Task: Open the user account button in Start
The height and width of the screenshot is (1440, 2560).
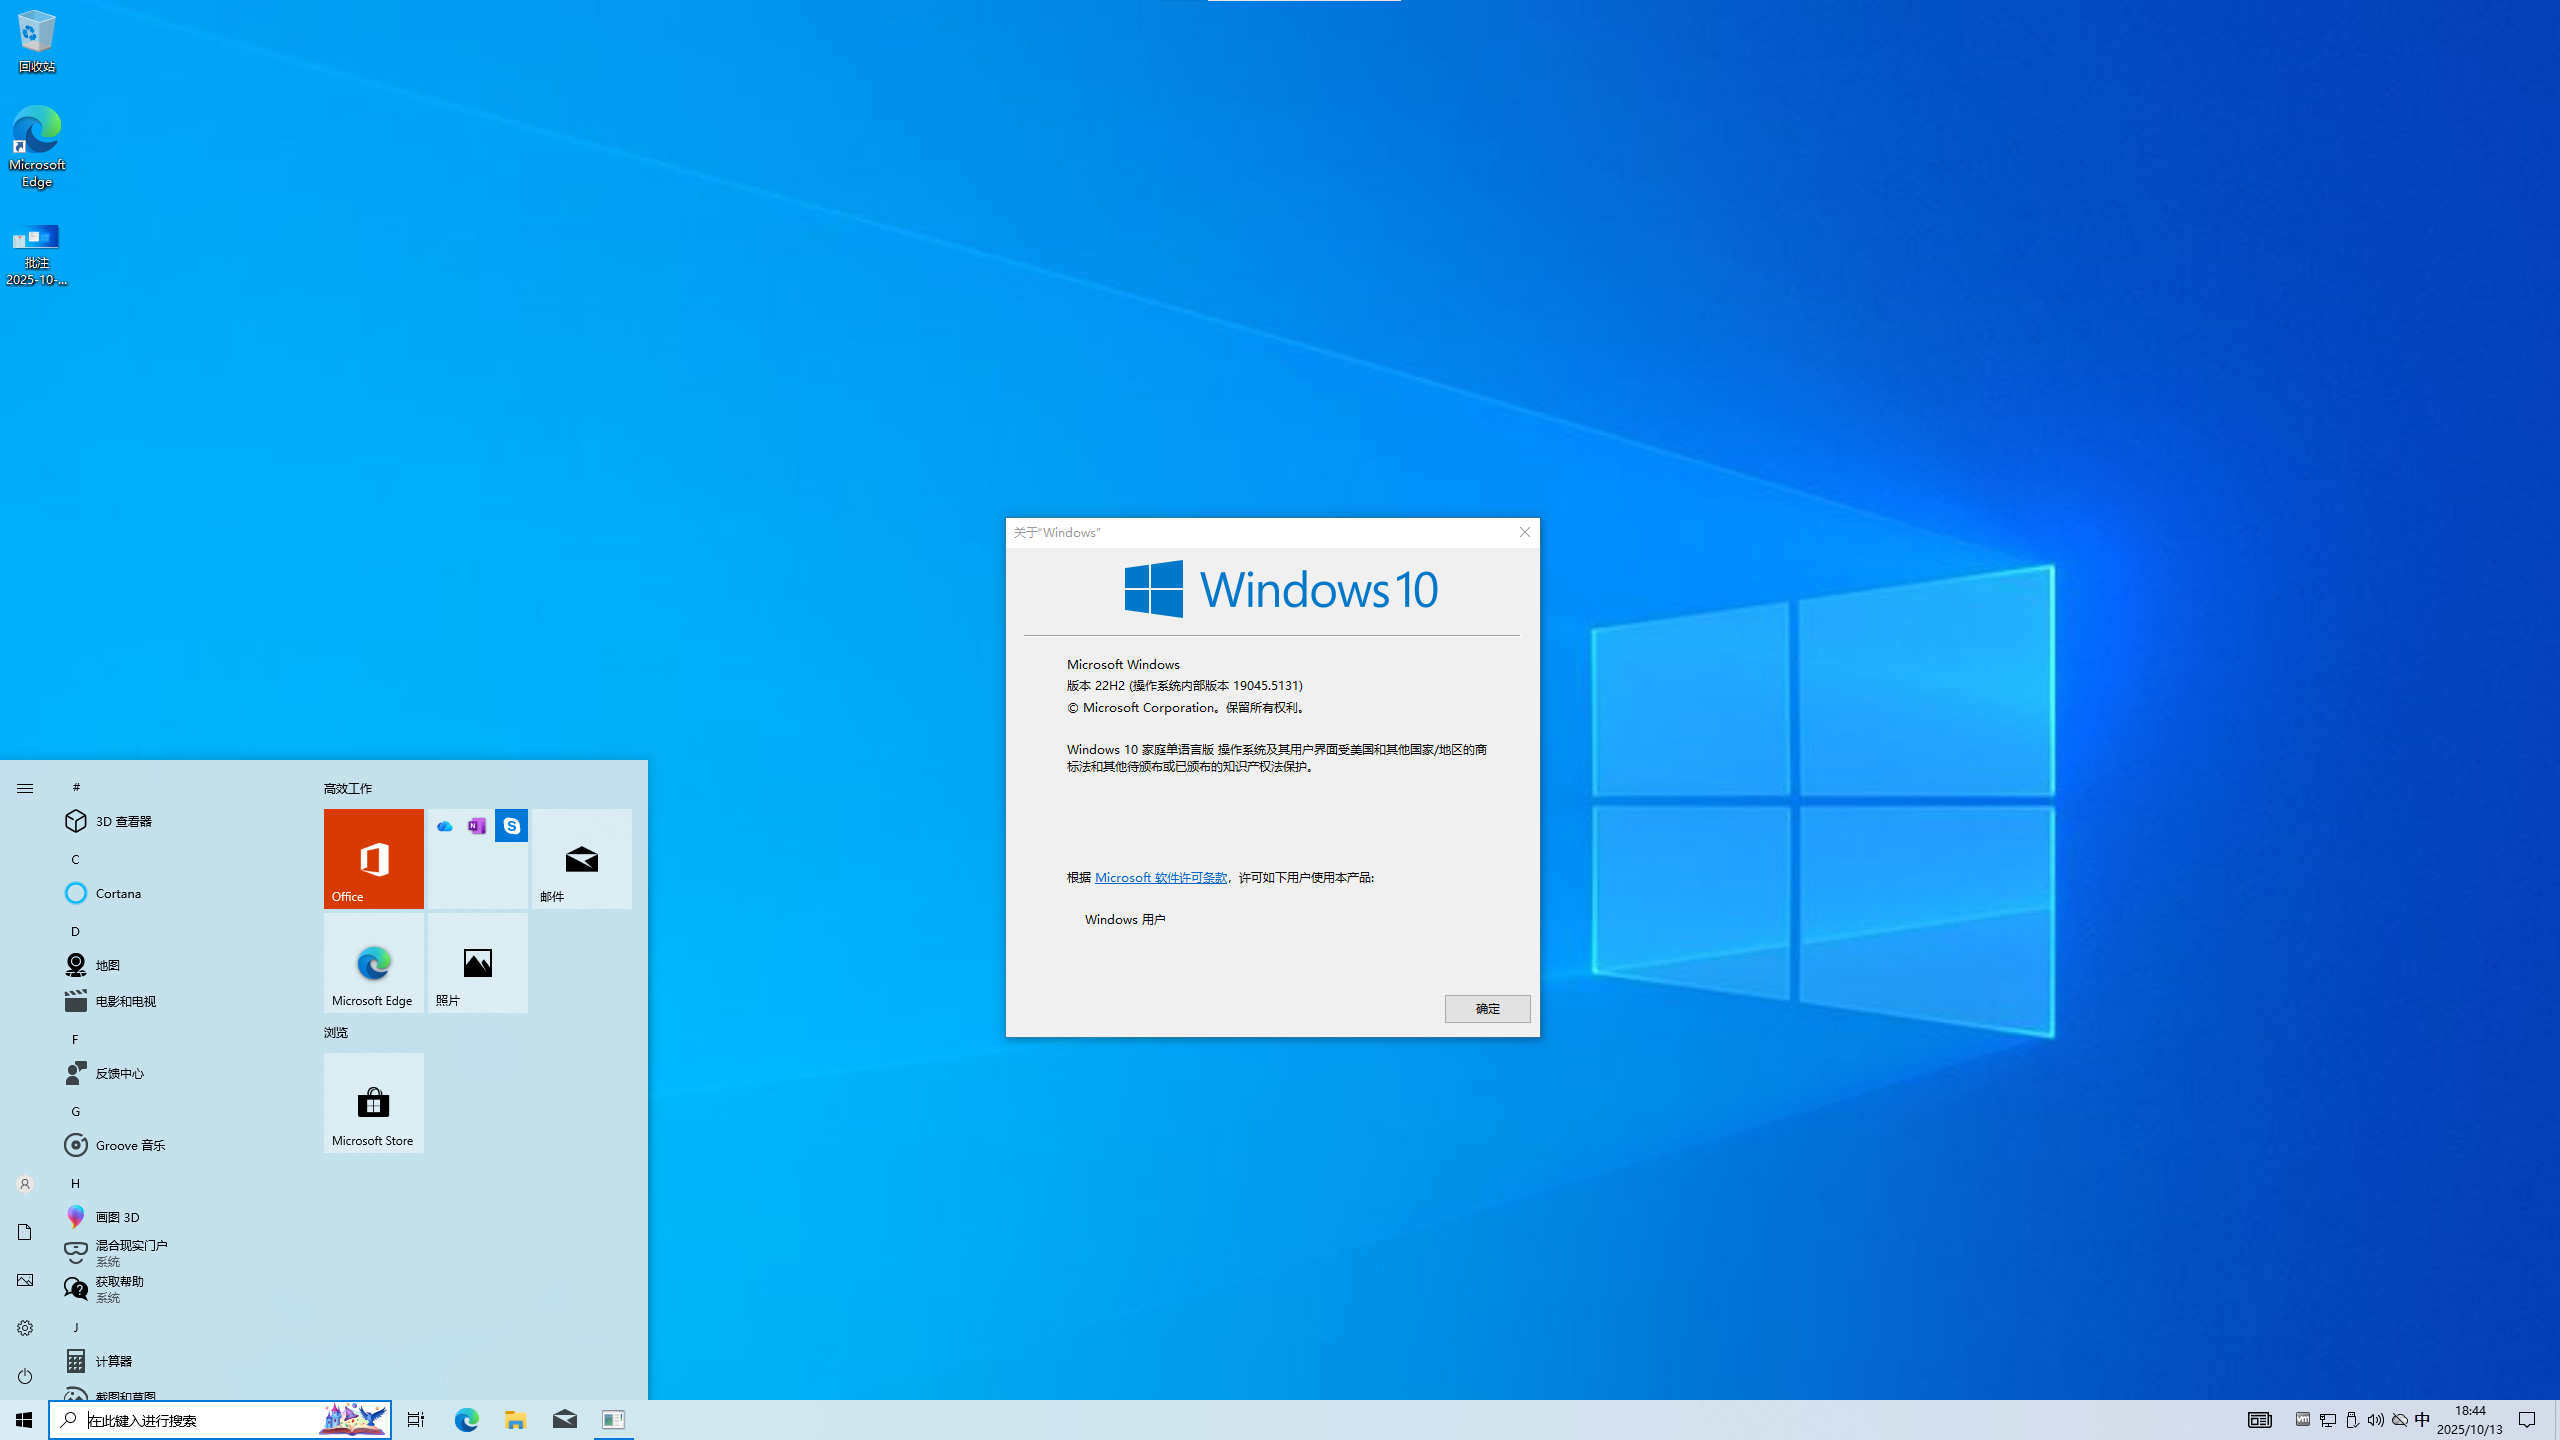Action: click(25, 1184)
